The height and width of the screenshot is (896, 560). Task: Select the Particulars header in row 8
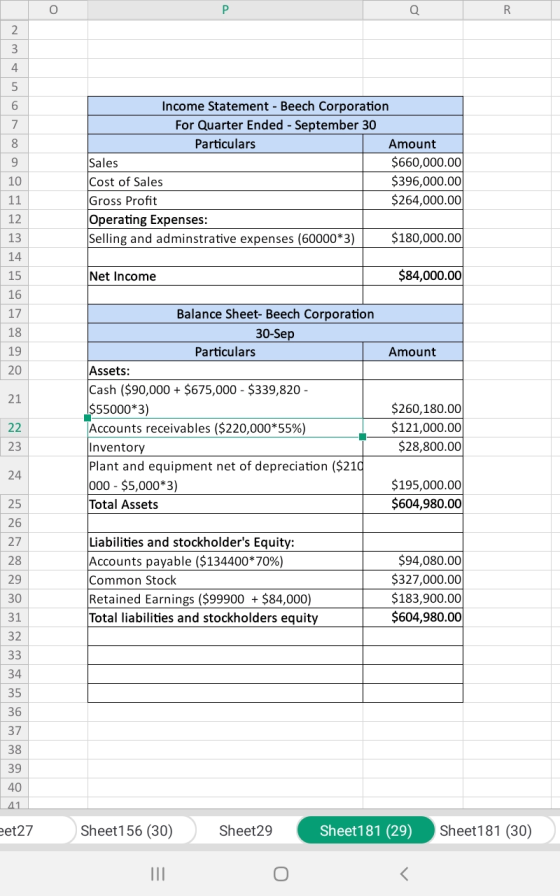tap(225, 144)
